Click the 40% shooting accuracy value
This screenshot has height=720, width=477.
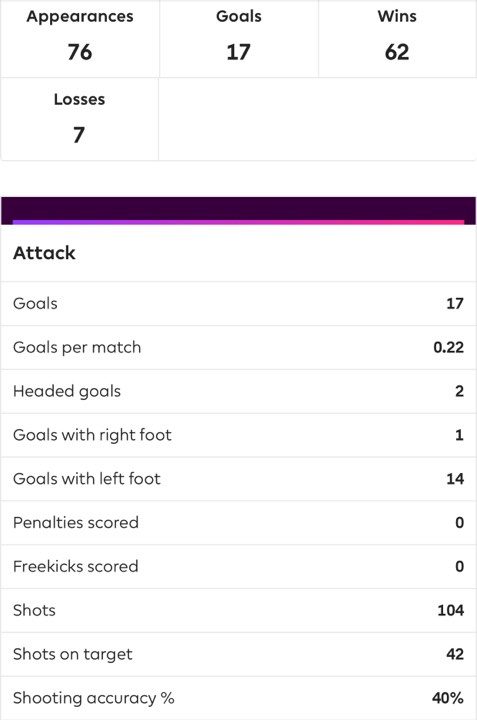[448, 698]
